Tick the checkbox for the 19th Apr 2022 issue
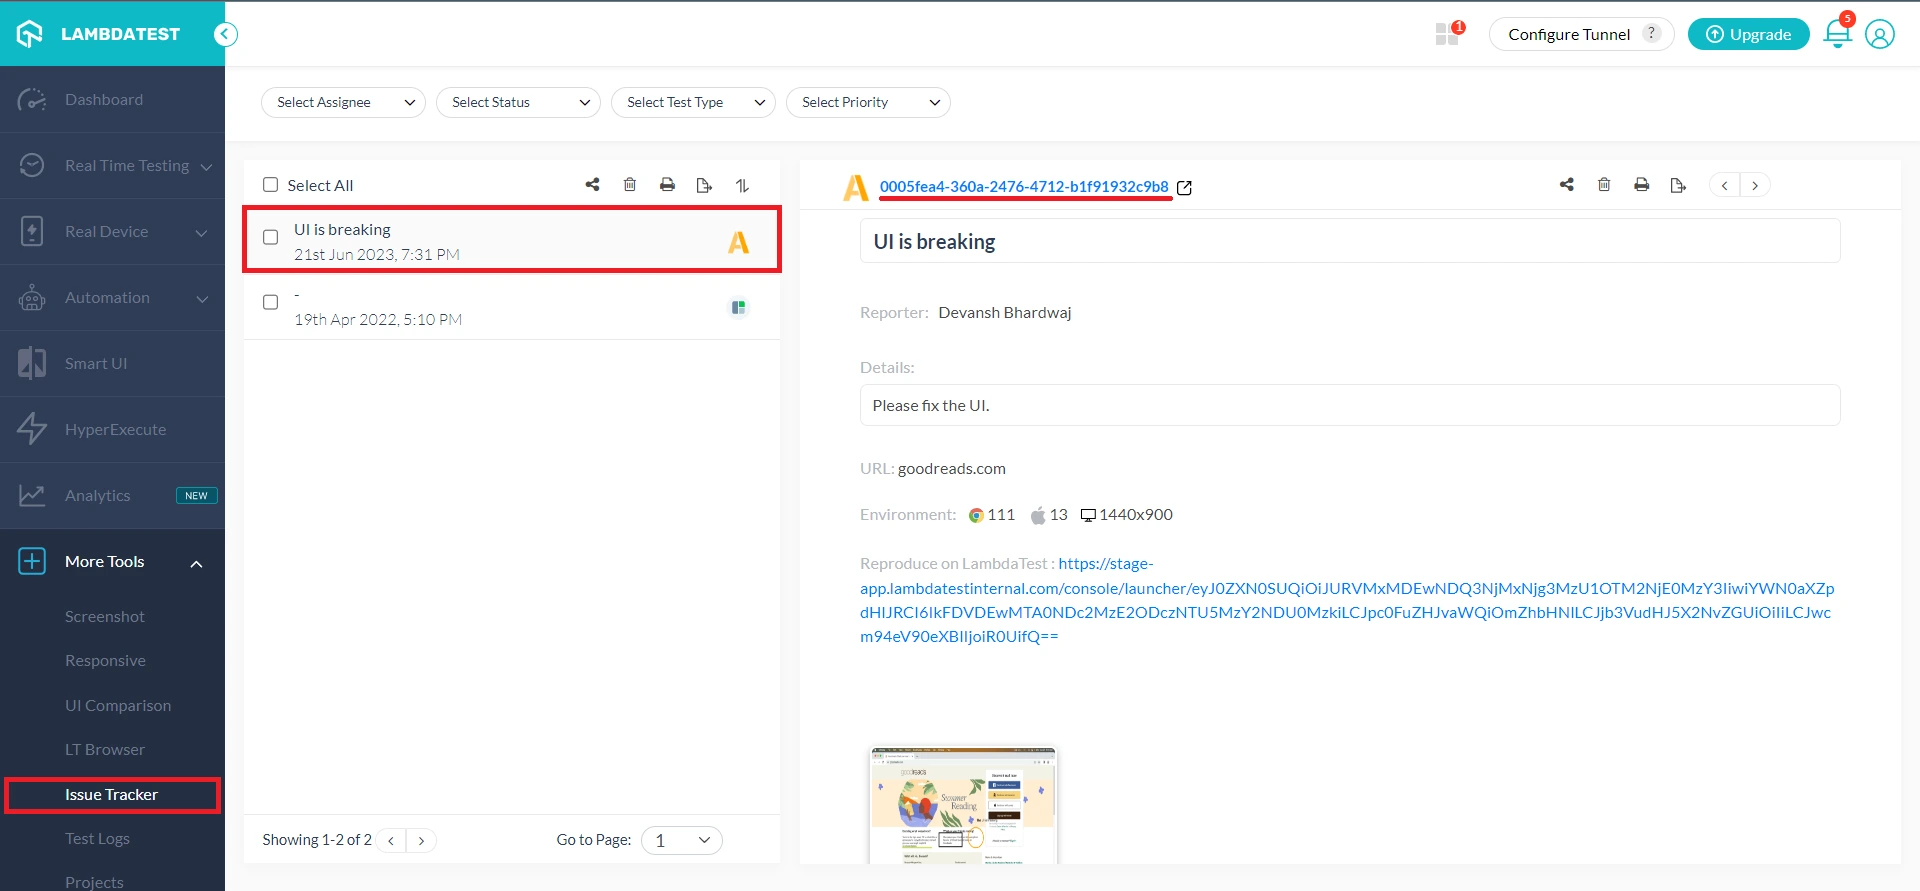 coord(271,302)
